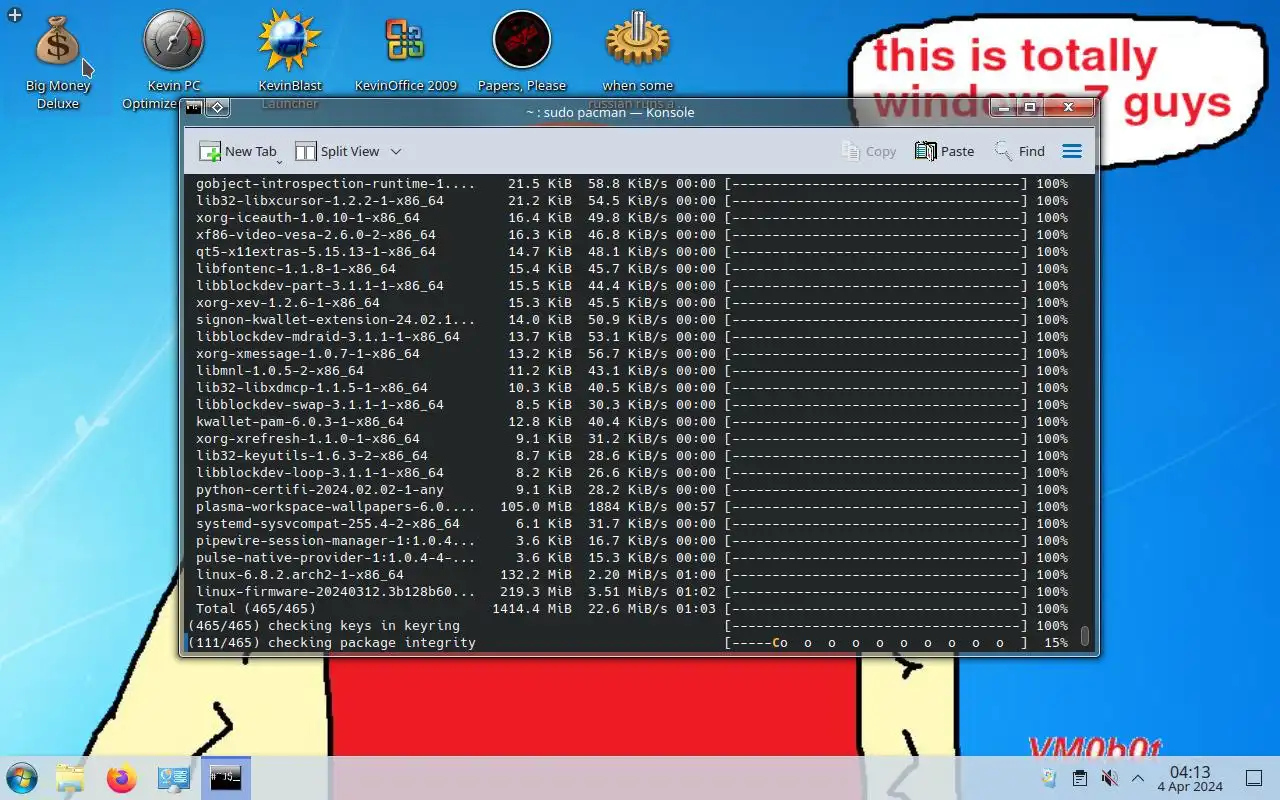Image resolution: width=1280 pixels, height=800 pixels.
Task: Click 'checking keys in keyring' line
Action: point(627,626)
